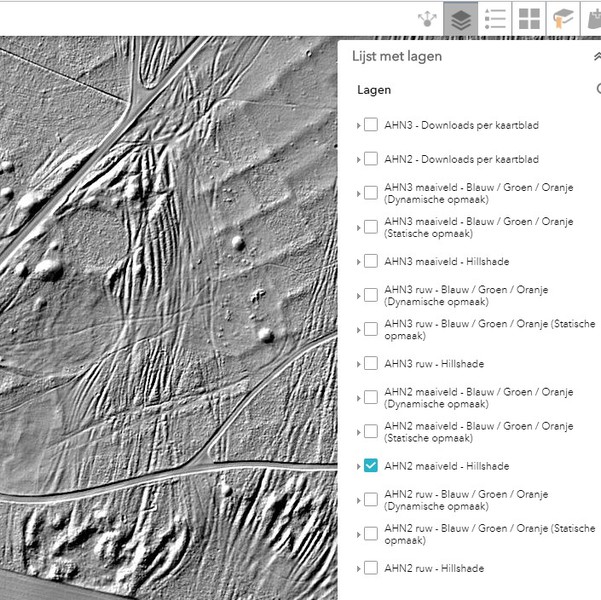Screen dimensions: 601x600
Task: Turn on AHN2 ruw - Hillshade layer
Action: (371, 568)
